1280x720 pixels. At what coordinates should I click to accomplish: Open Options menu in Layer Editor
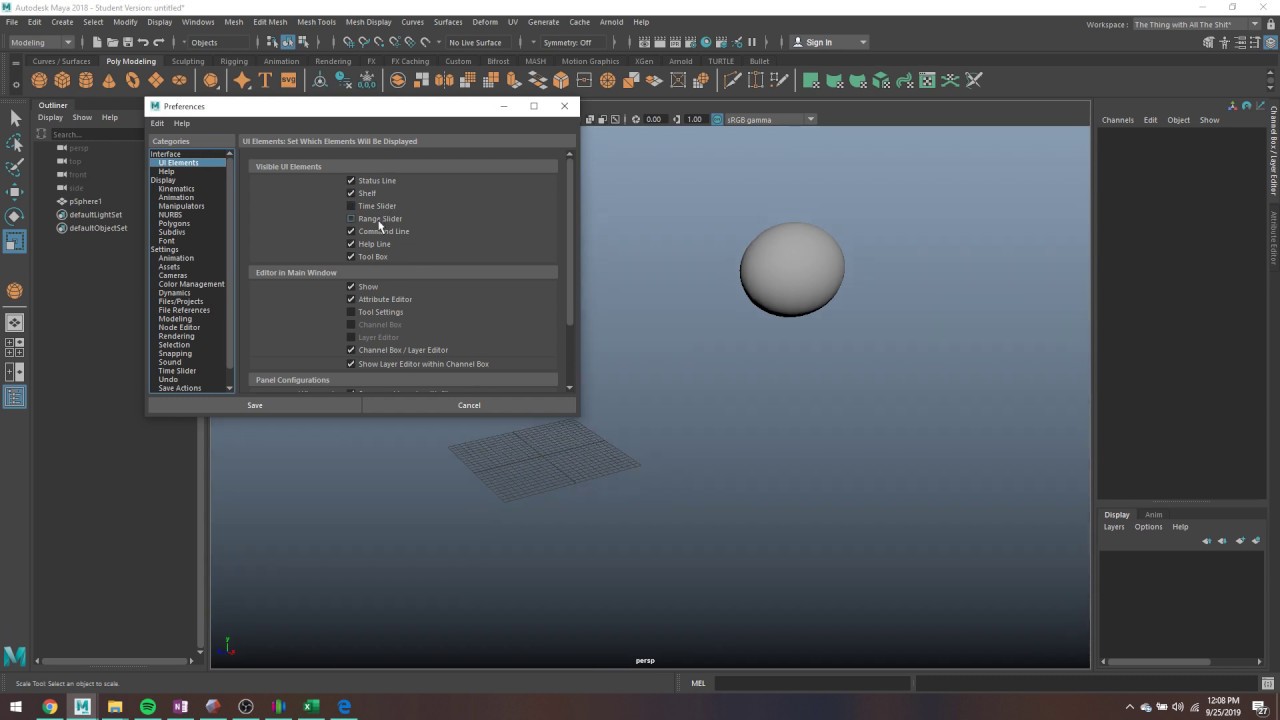coord(1148,527)
